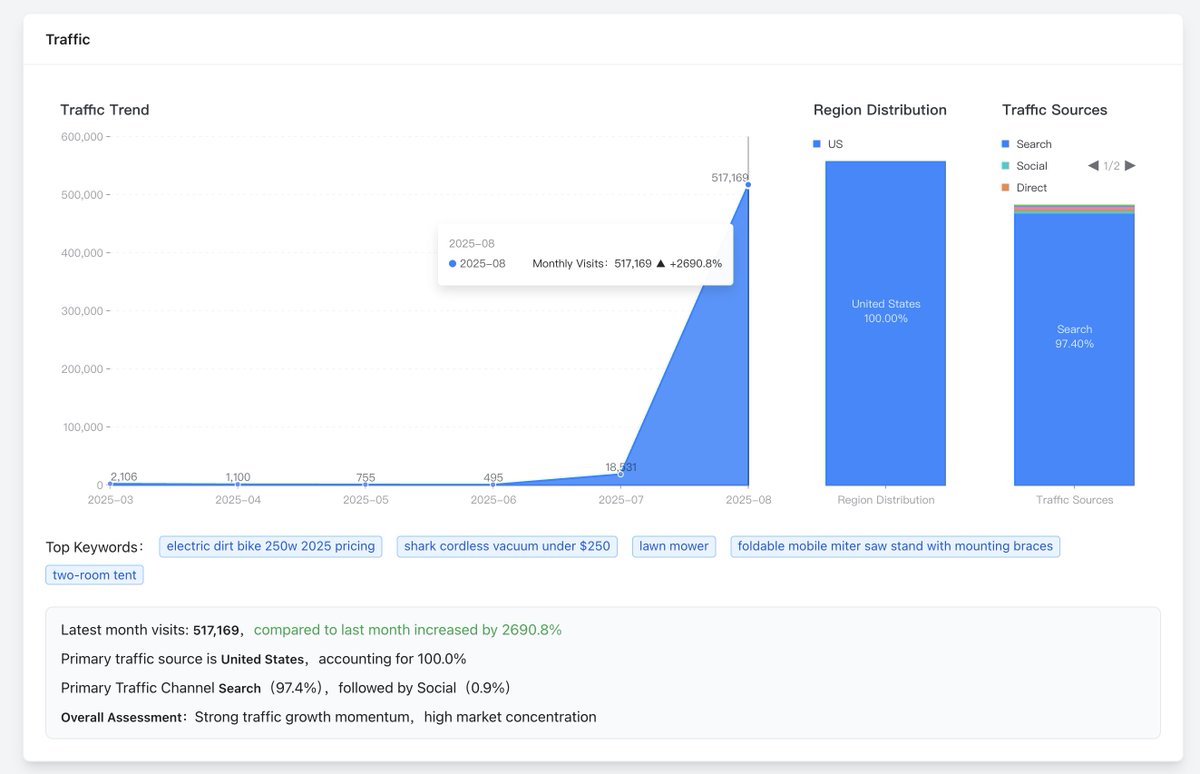Click the 1/2 legend page indicator
The height and width of the screenshot is (774, 1200).
[1112, 166]
